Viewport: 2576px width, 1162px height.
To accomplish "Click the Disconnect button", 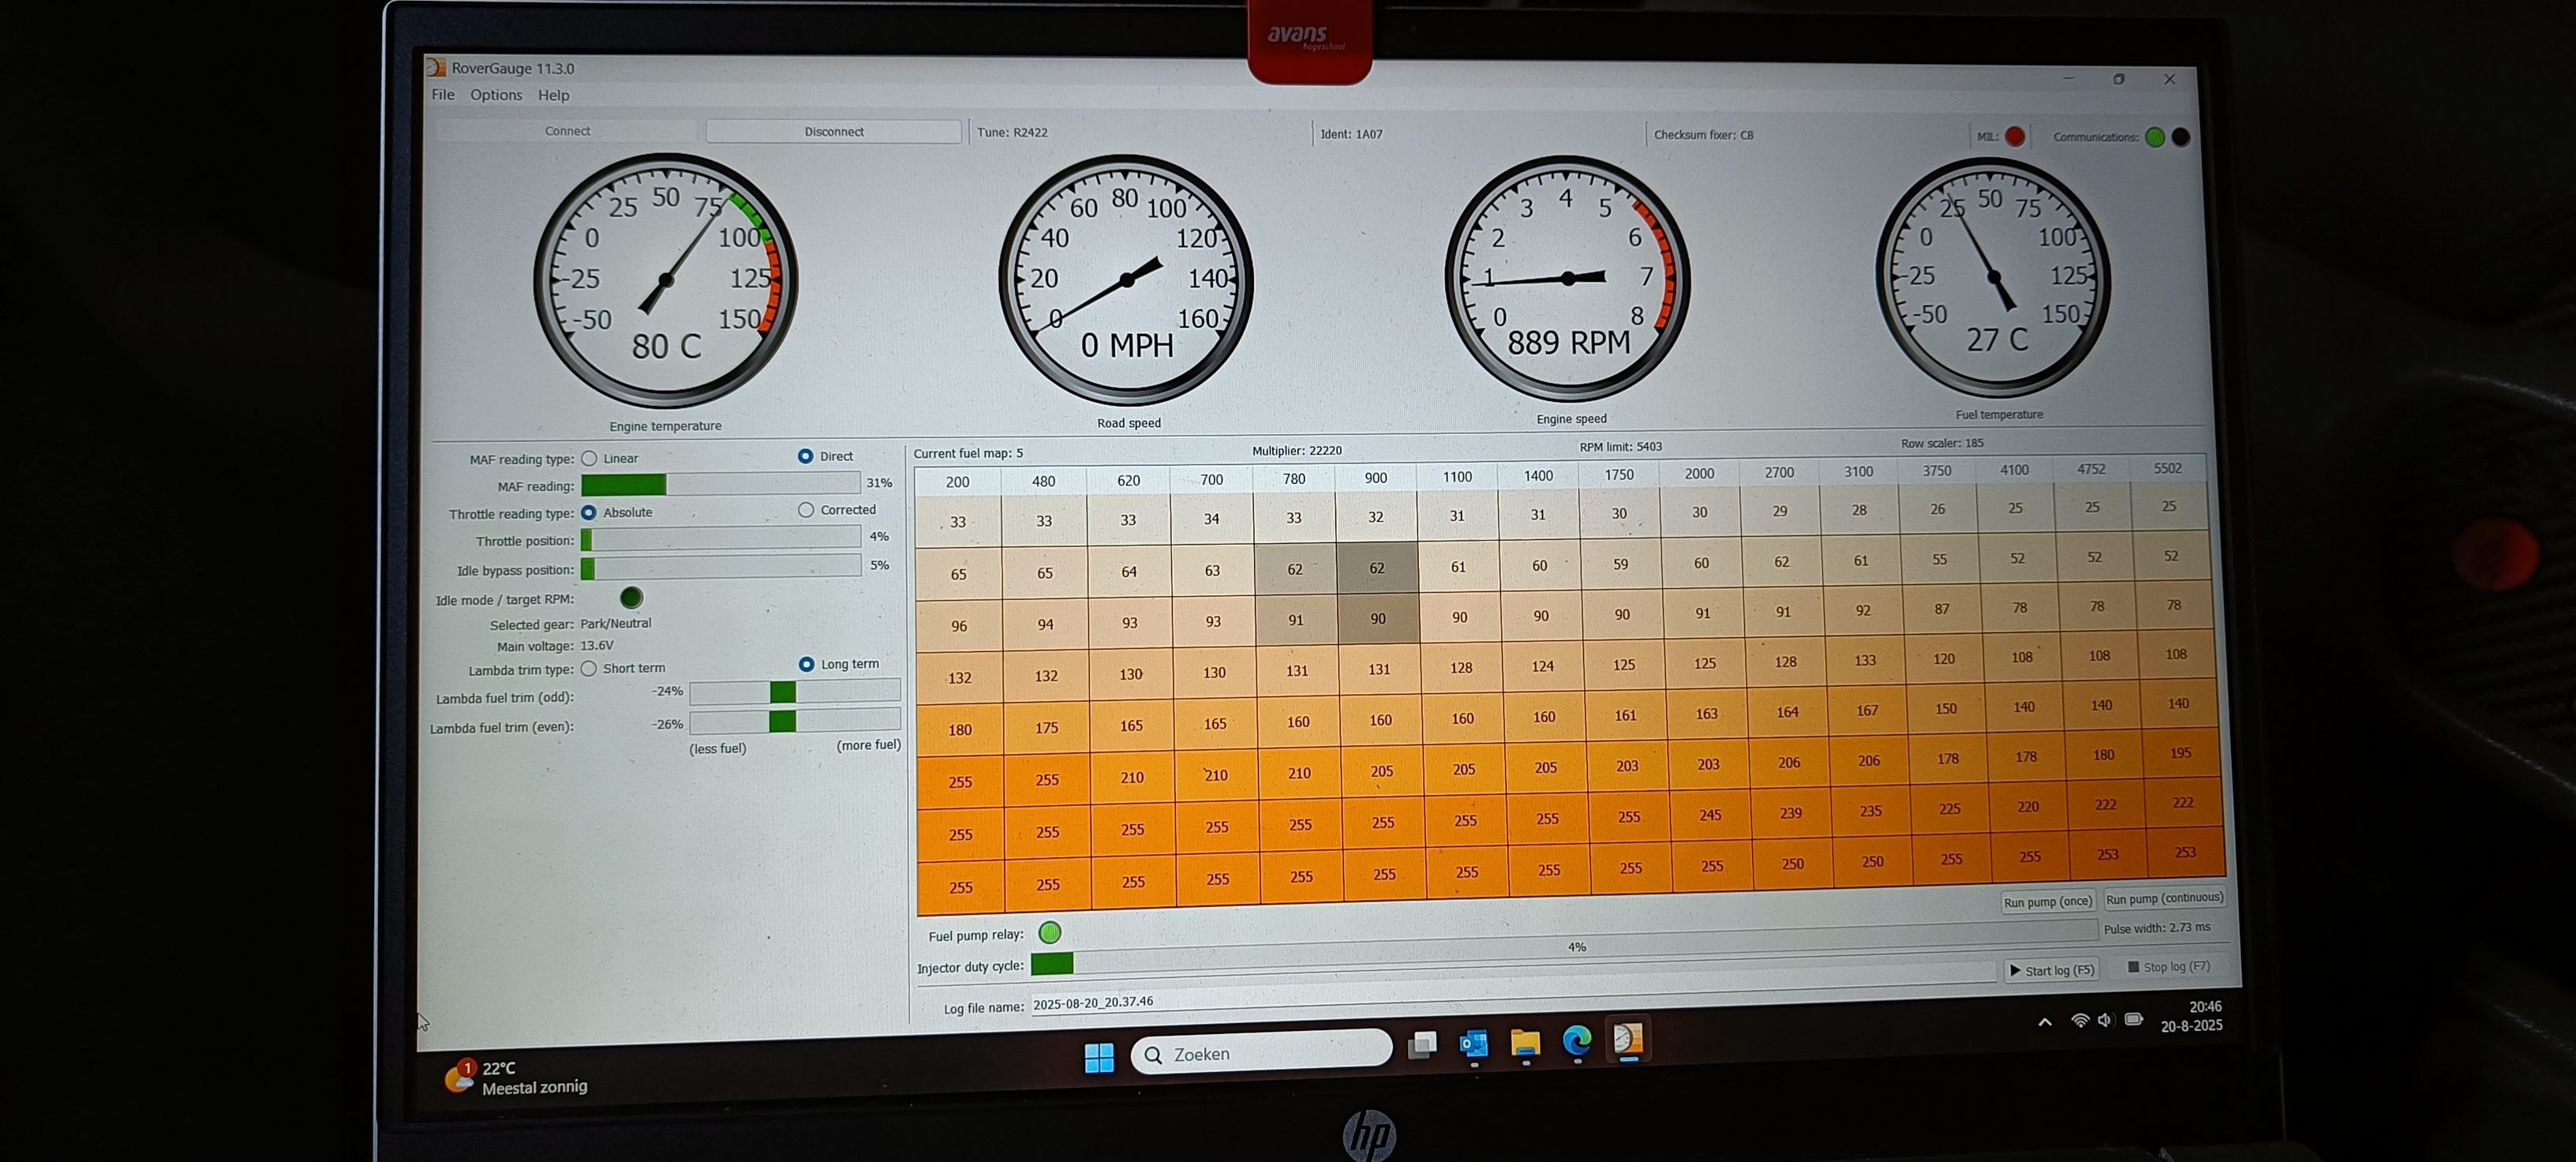I will coord(833,131).
